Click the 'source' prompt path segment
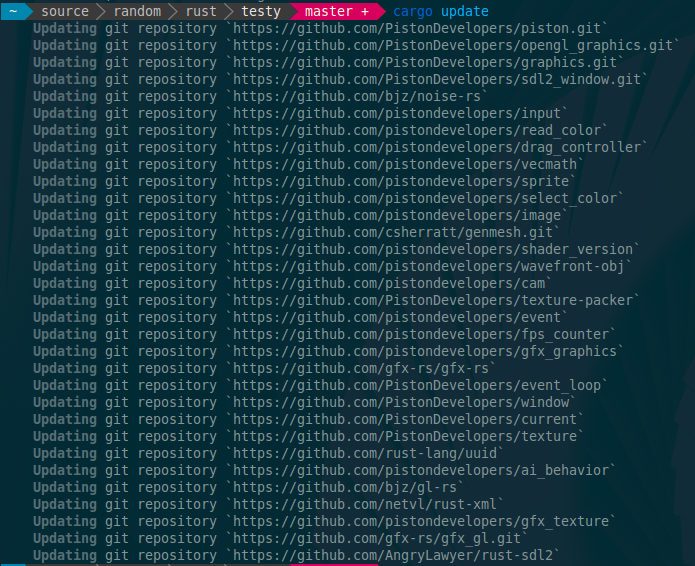Viewport: 695px width, 566px height. 65,11
